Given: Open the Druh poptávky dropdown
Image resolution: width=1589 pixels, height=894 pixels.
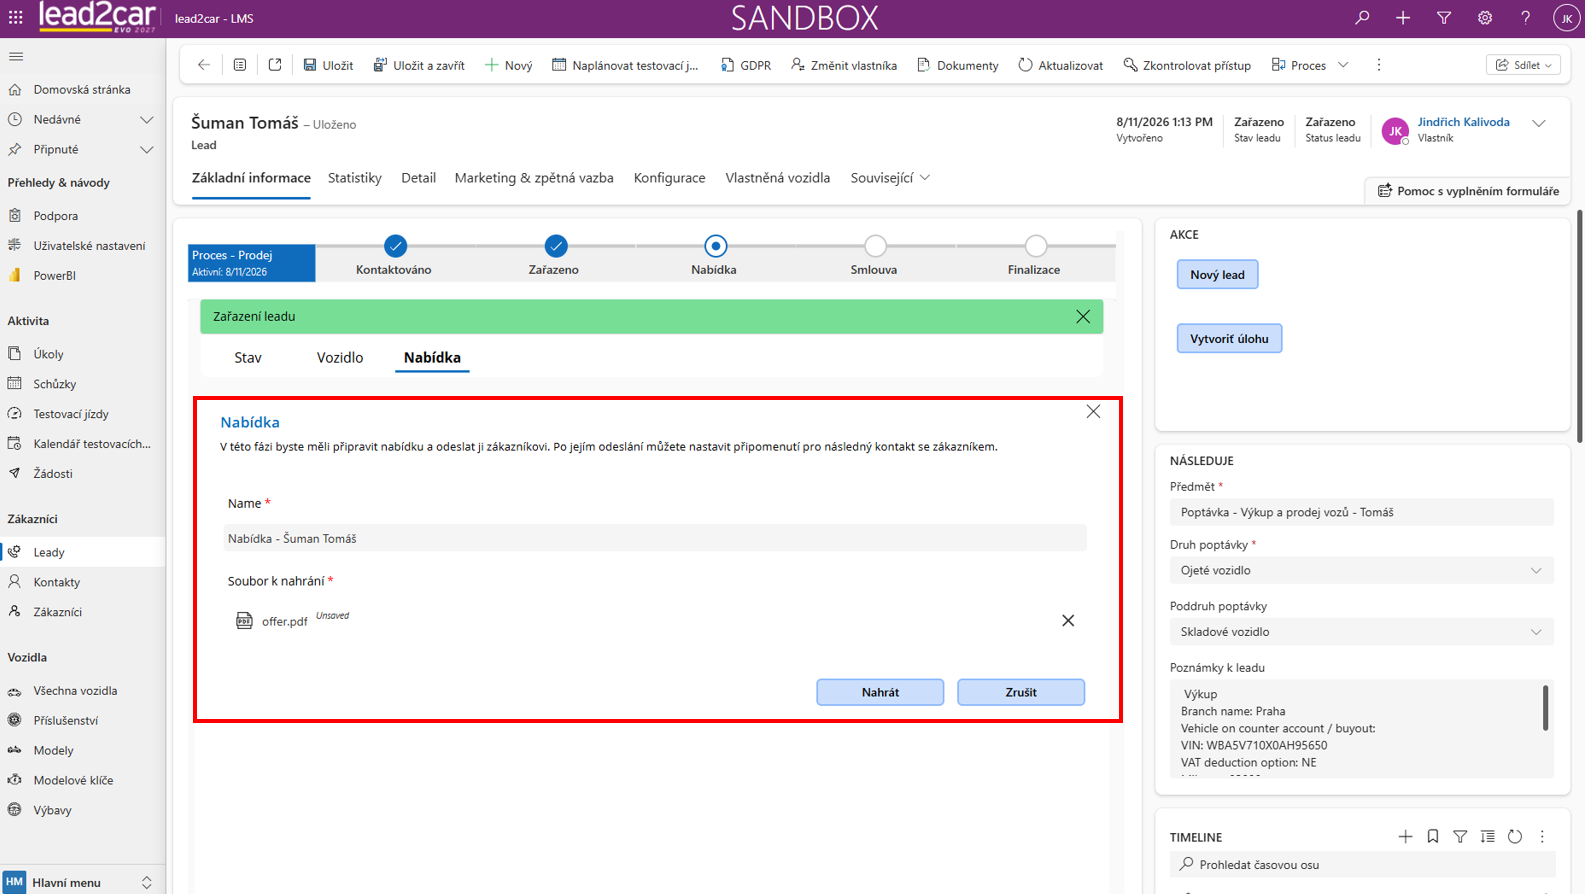Looking at the screenshot, I should click(x=1361, y=571).
